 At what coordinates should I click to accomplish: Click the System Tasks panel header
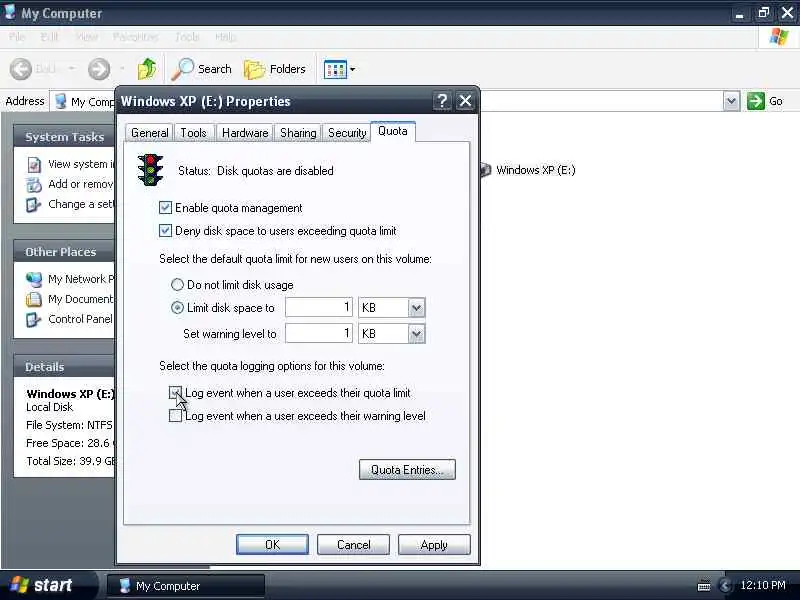tap(65, 137)
